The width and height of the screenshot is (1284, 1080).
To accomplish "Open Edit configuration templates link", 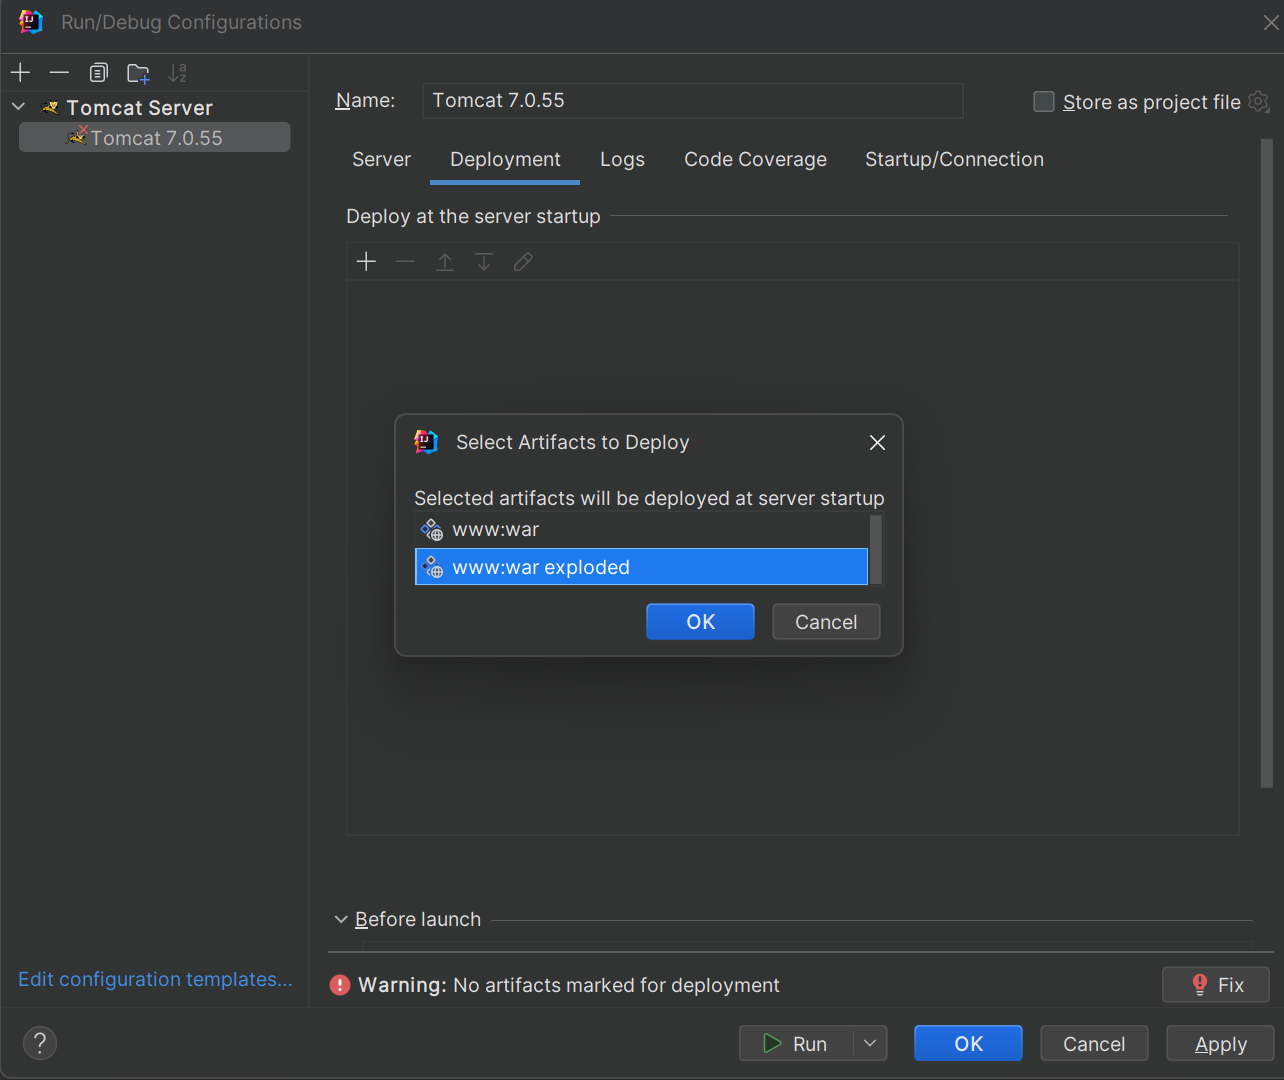I will pyautogui.click(x=155, y=979).
